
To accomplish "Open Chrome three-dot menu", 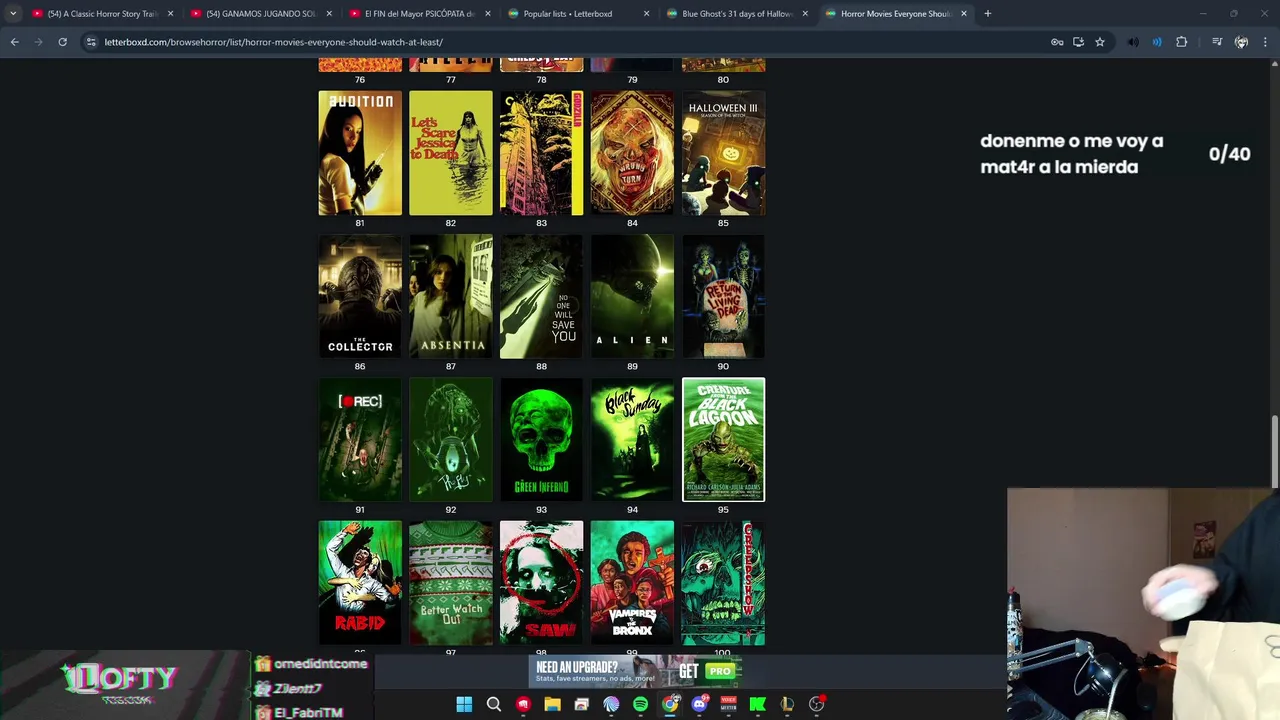I will point(1265,42).
